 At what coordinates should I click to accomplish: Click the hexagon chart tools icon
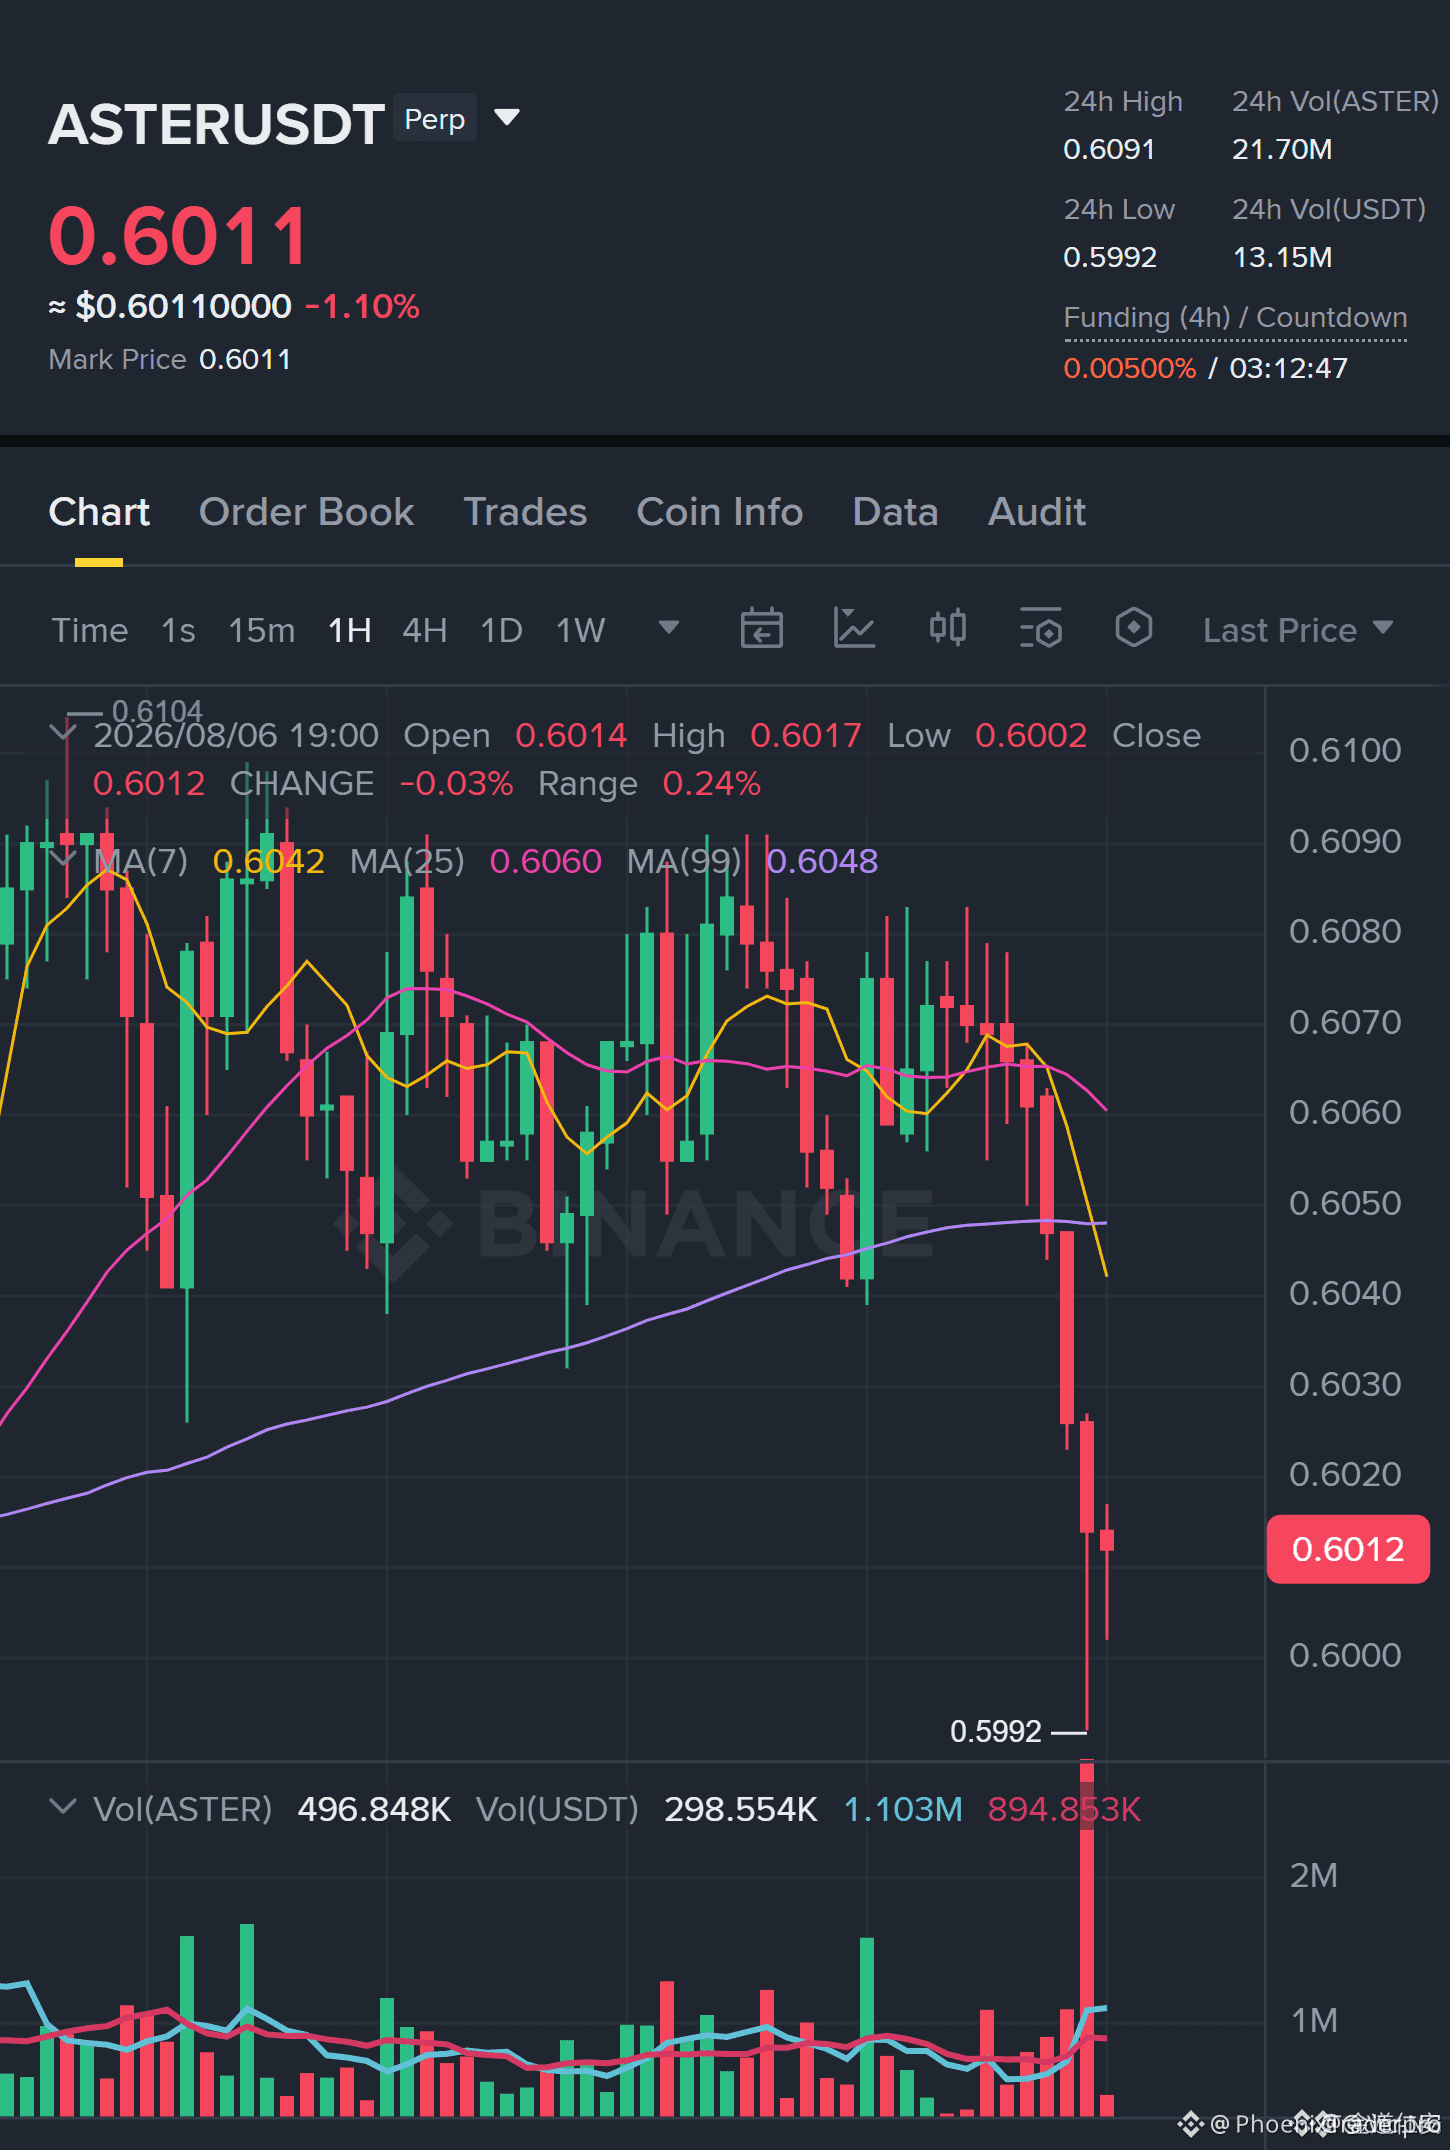[x=1133, y=628]
